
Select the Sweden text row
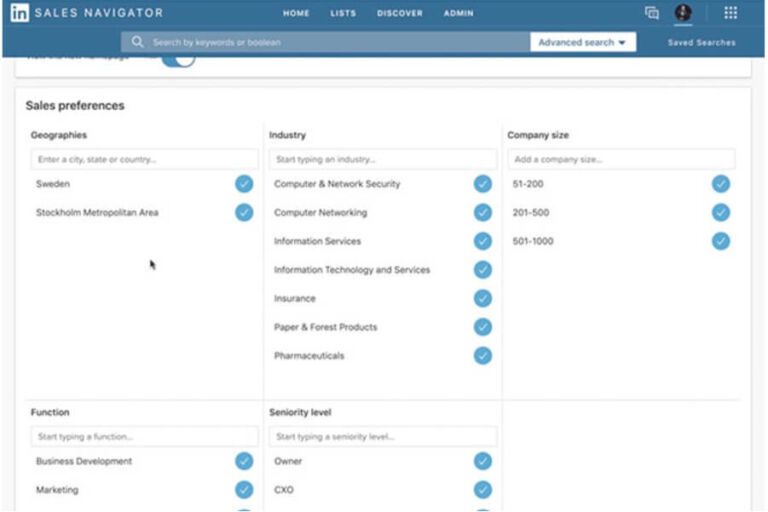pyautogui.click(x=53, y=184)
